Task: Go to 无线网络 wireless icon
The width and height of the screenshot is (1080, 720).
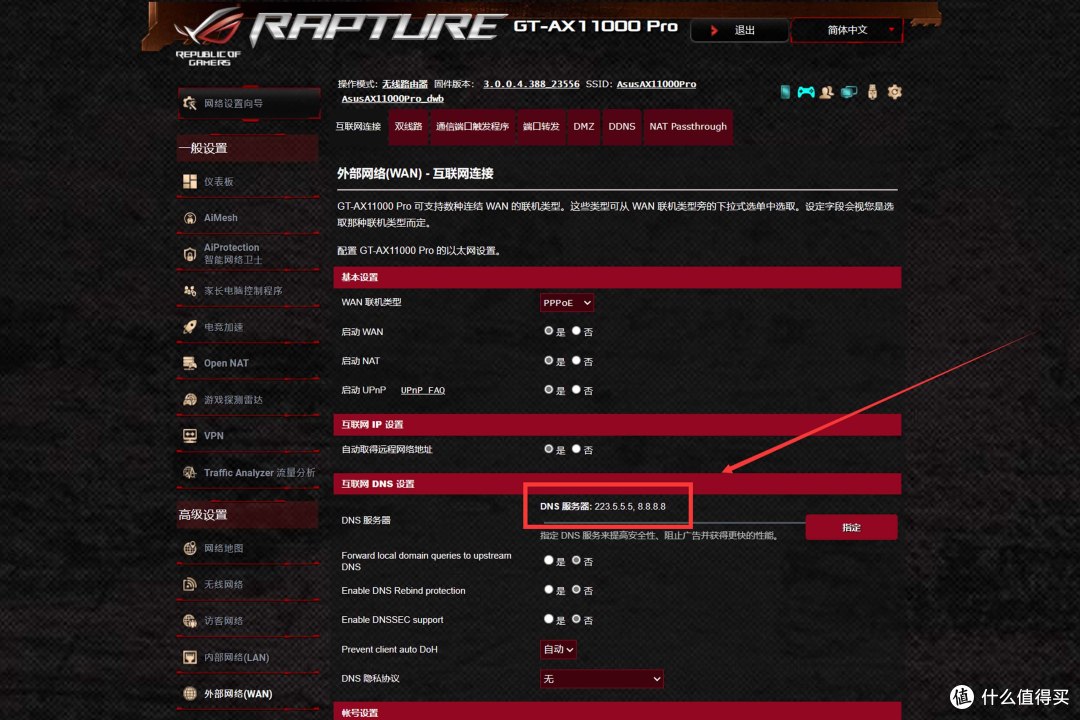Action: (x=189, y=584)
